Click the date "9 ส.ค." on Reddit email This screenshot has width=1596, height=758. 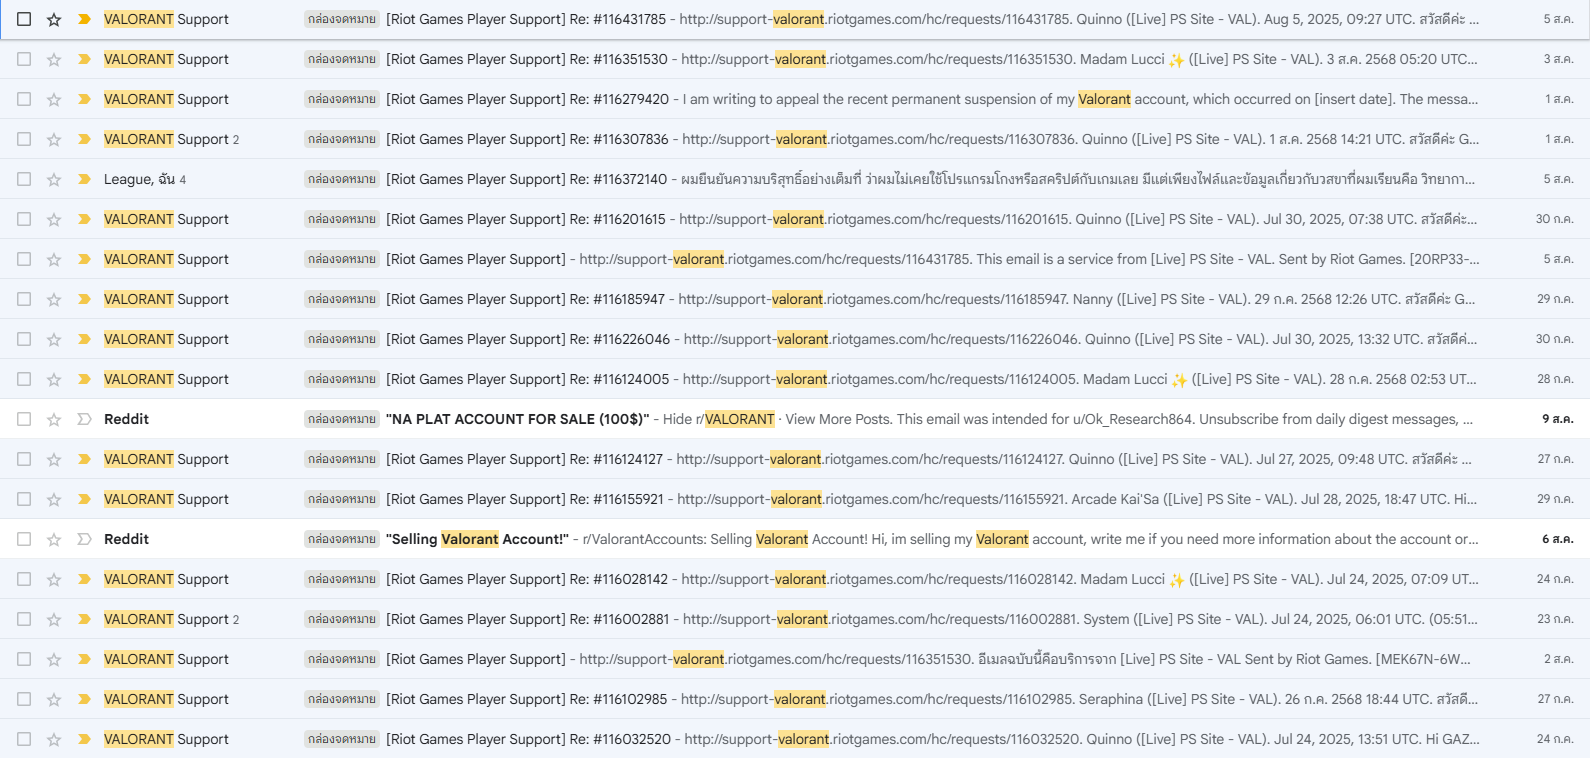click(x=1557, y=419)
